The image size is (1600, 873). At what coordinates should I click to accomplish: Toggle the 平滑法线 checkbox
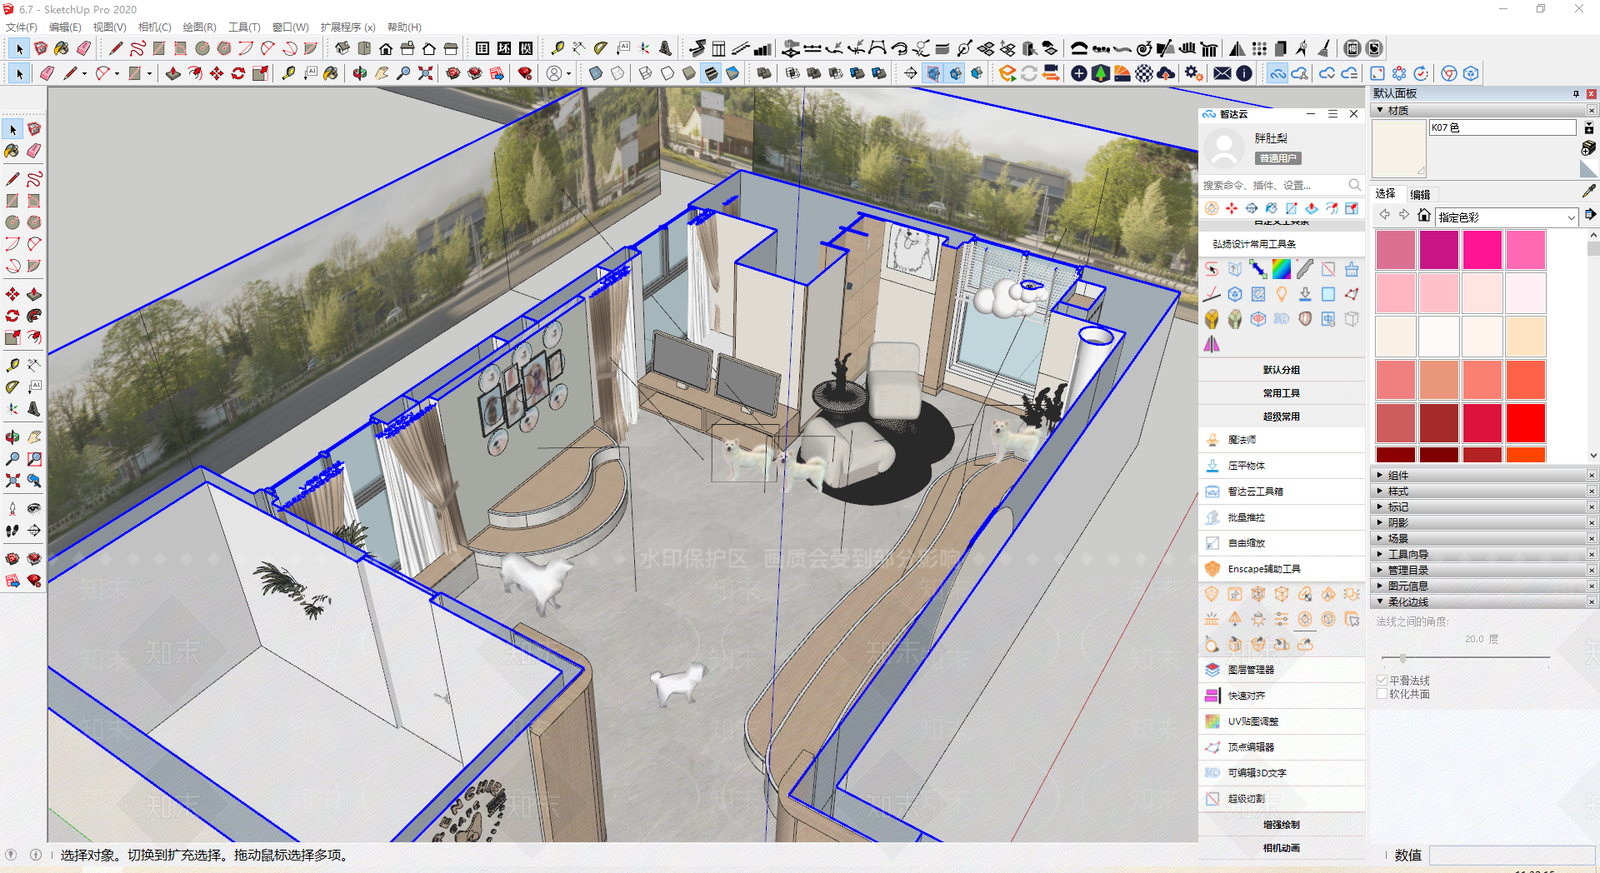[x=1382, y=680]
